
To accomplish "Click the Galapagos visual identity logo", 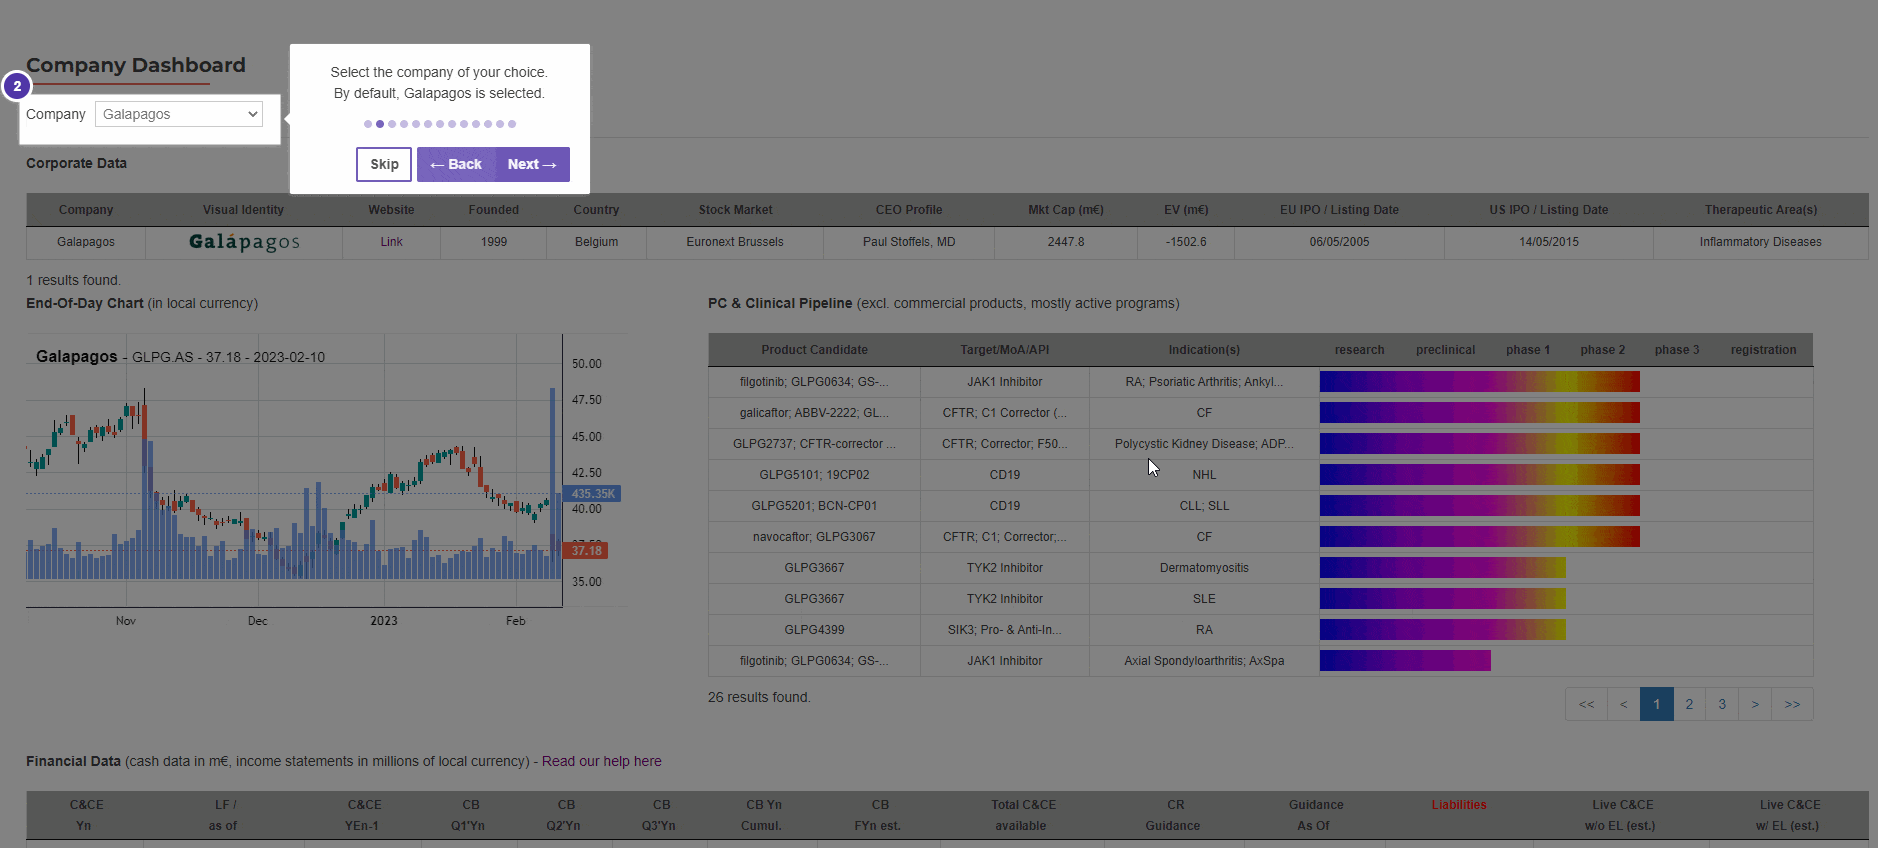I will click(244, 242).
